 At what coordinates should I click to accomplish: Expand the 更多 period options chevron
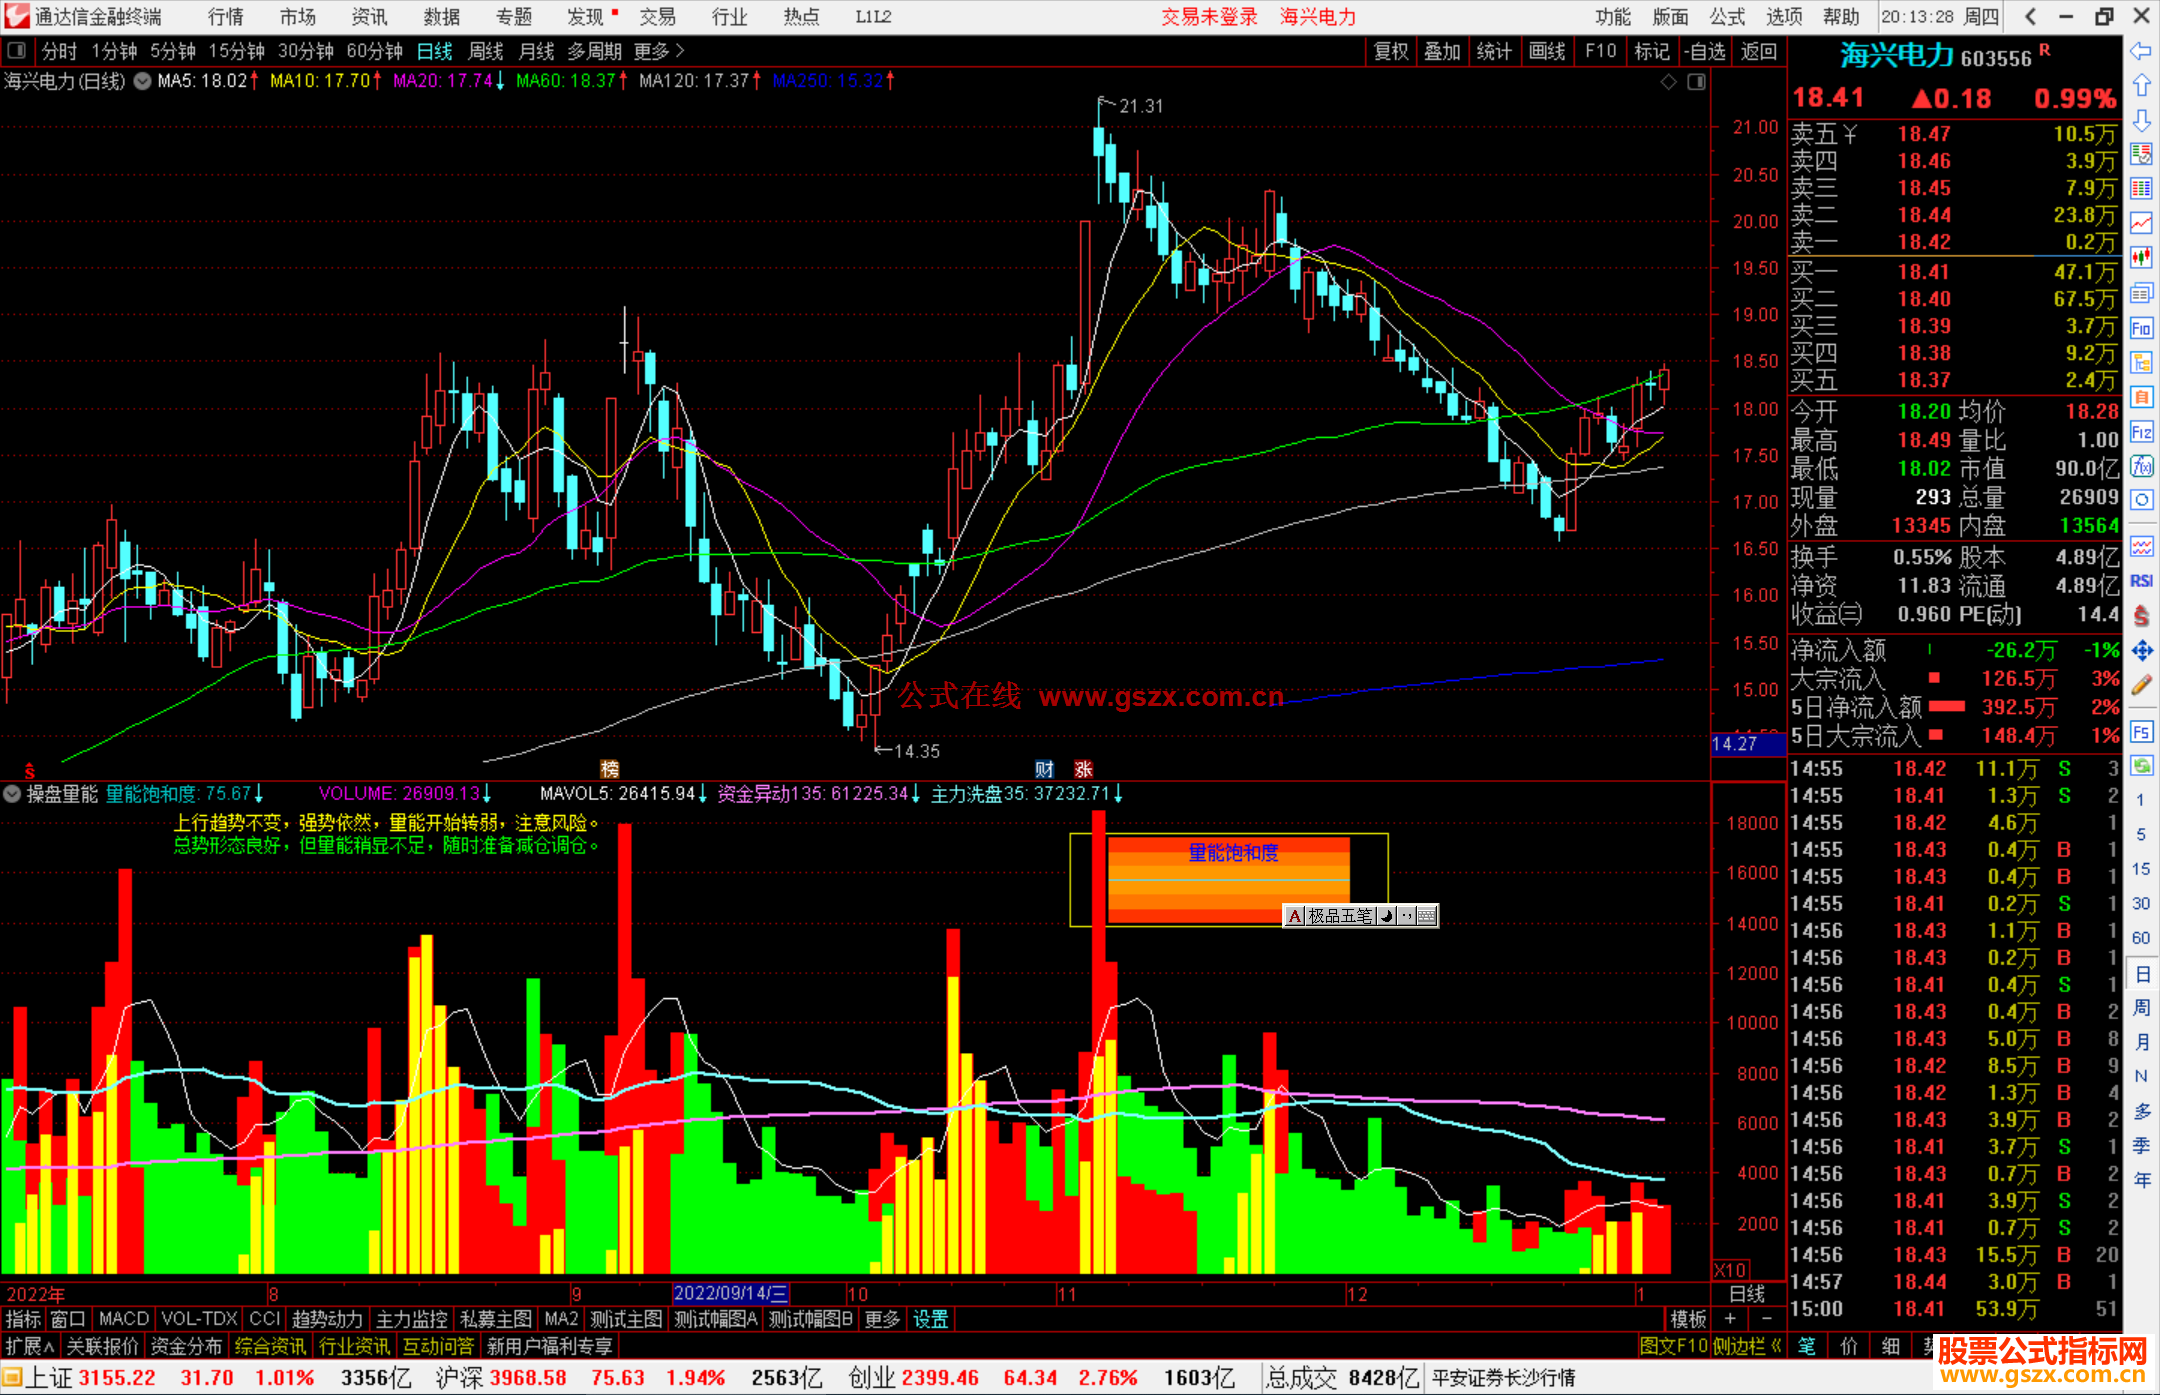[680, 51]
